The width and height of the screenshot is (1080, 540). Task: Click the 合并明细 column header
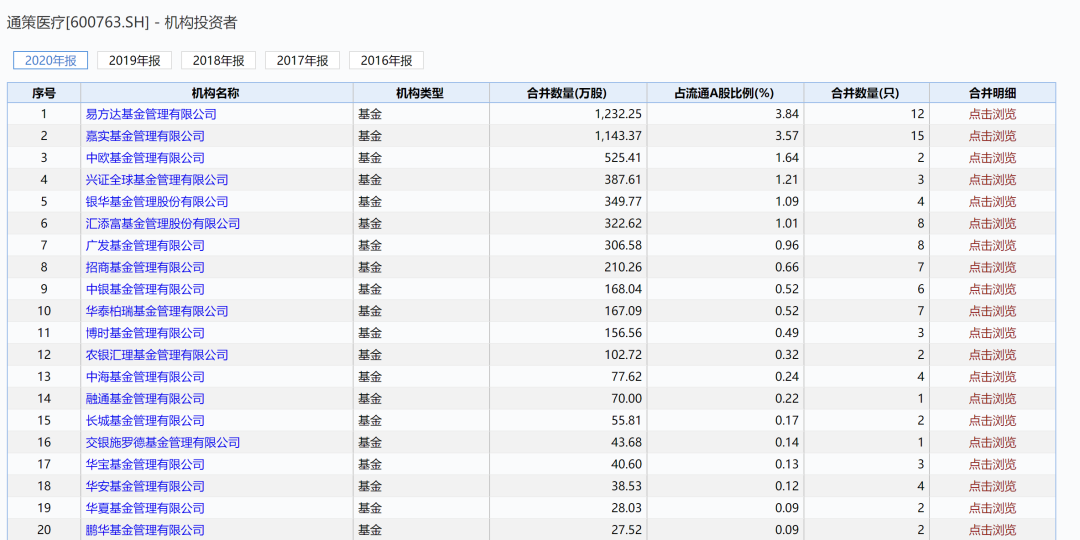[x=993, y=93]
